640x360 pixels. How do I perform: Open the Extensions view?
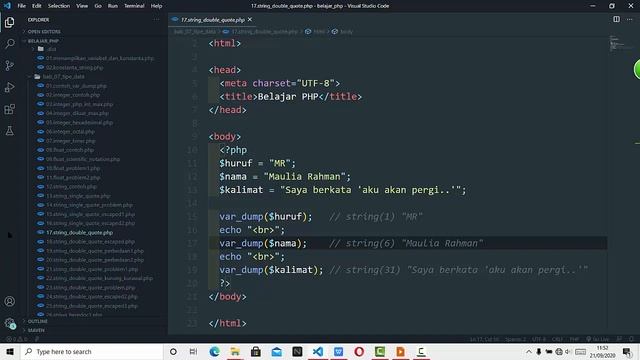[x=9, y=109]
